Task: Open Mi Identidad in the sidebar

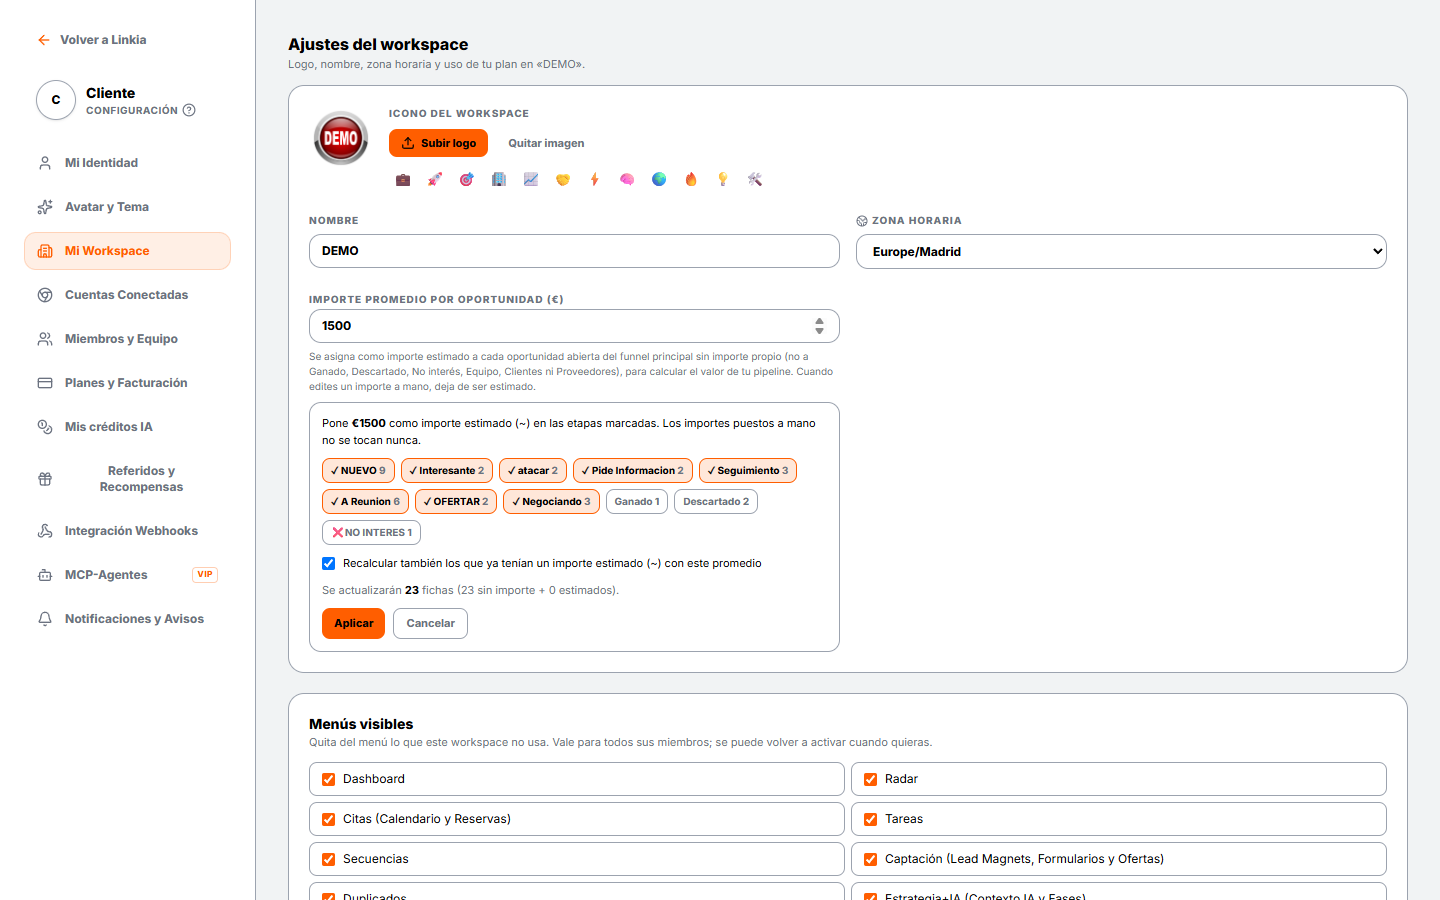Action: (x=127, y=163)
